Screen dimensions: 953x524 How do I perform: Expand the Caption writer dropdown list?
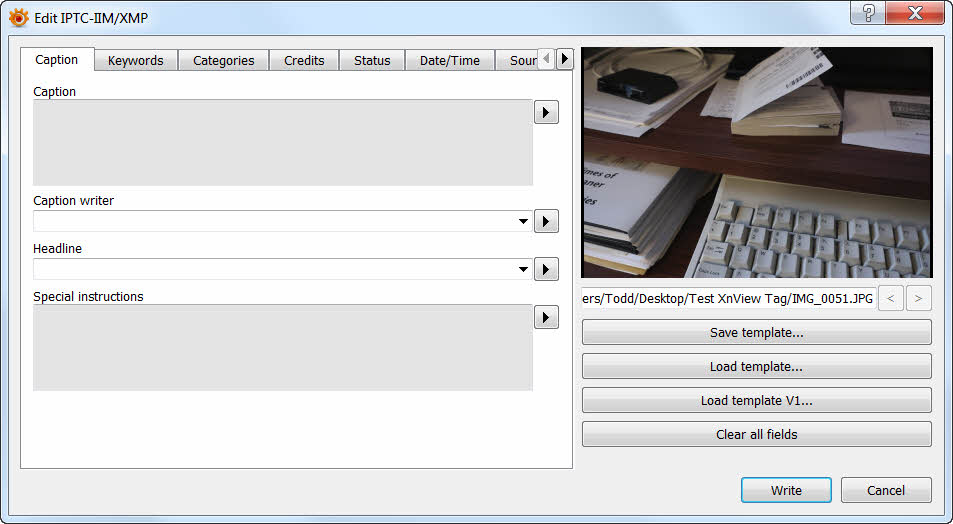pyautogui.click(x=523, y=221)
